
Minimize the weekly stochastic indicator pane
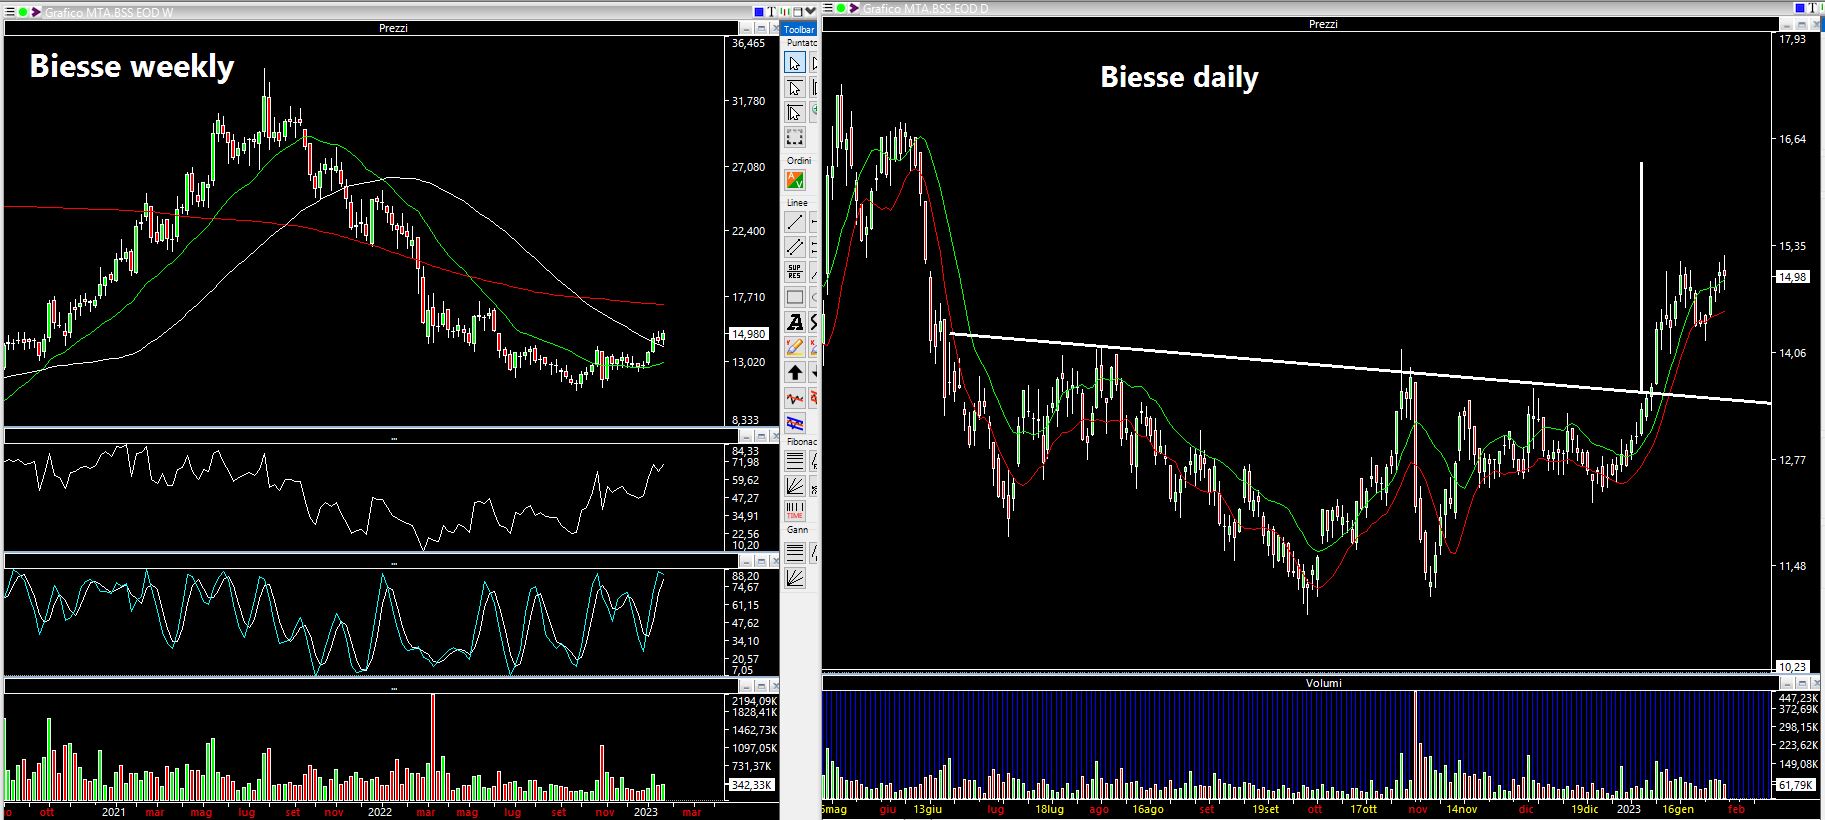[747, 561]
